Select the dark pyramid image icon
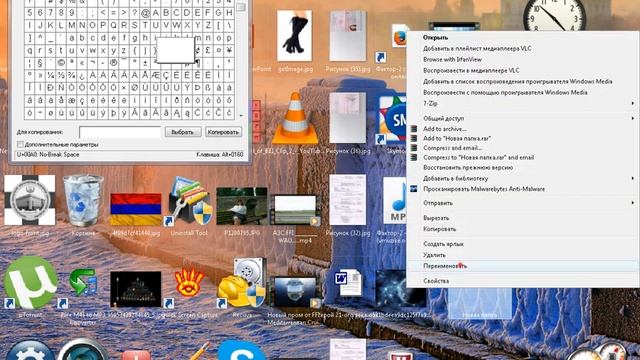This screenshot has height=360, width=640. [x=136, y=289]
